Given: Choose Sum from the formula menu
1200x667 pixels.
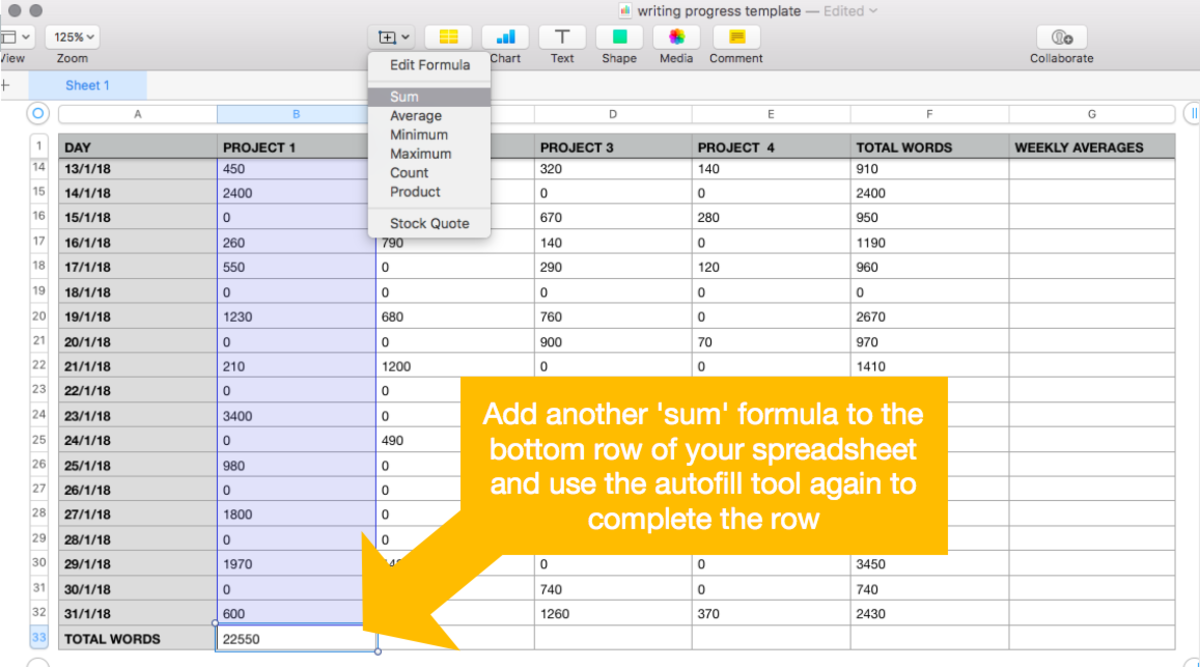Looking at the screenshot, I should tap(405, 97).
